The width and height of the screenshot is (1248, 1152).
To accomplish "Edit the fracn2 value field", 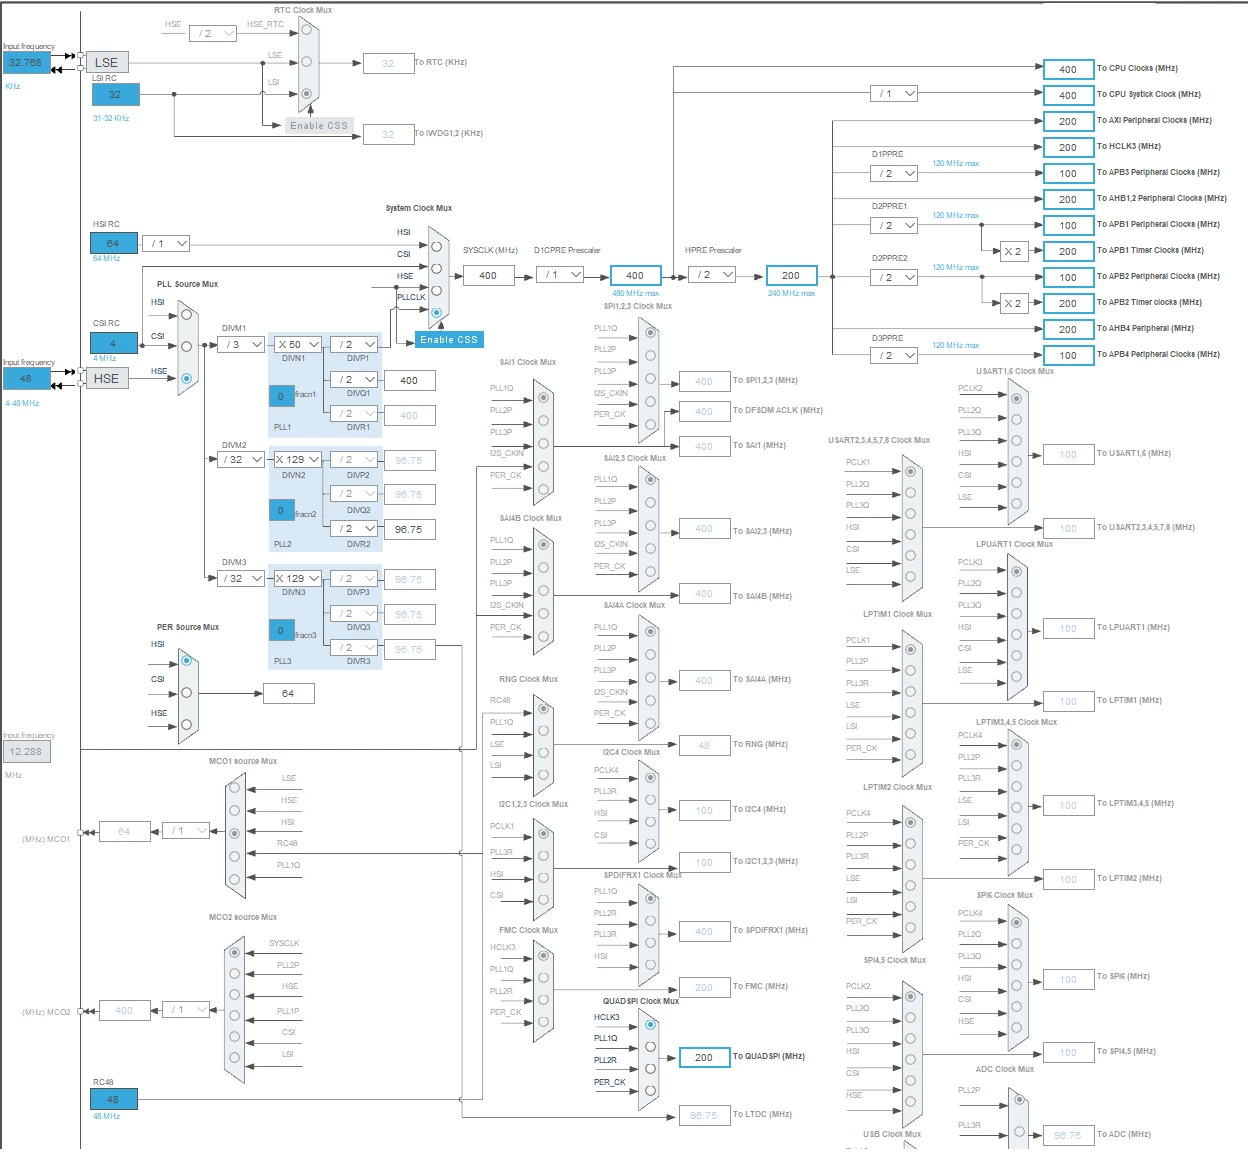I will [x=281, y=510].
